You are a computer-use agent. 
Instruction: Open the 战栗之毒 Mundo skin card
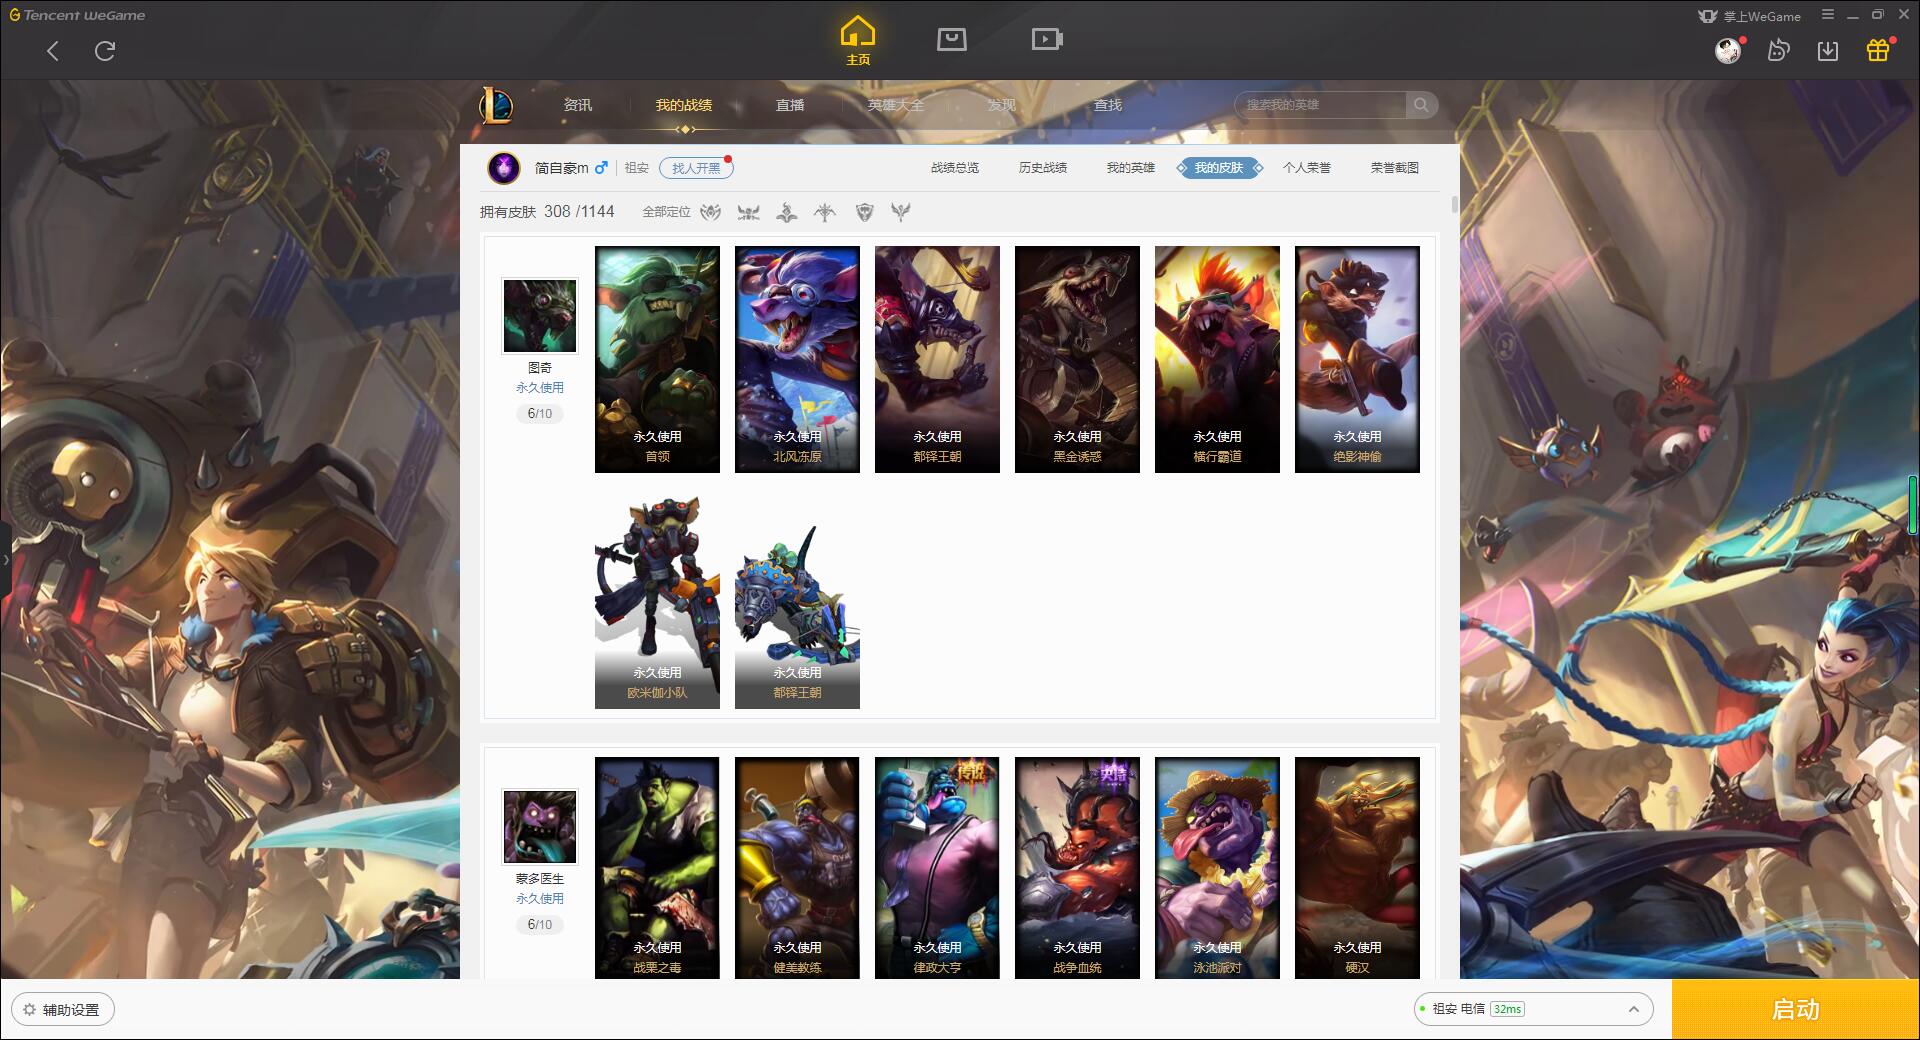657,868
